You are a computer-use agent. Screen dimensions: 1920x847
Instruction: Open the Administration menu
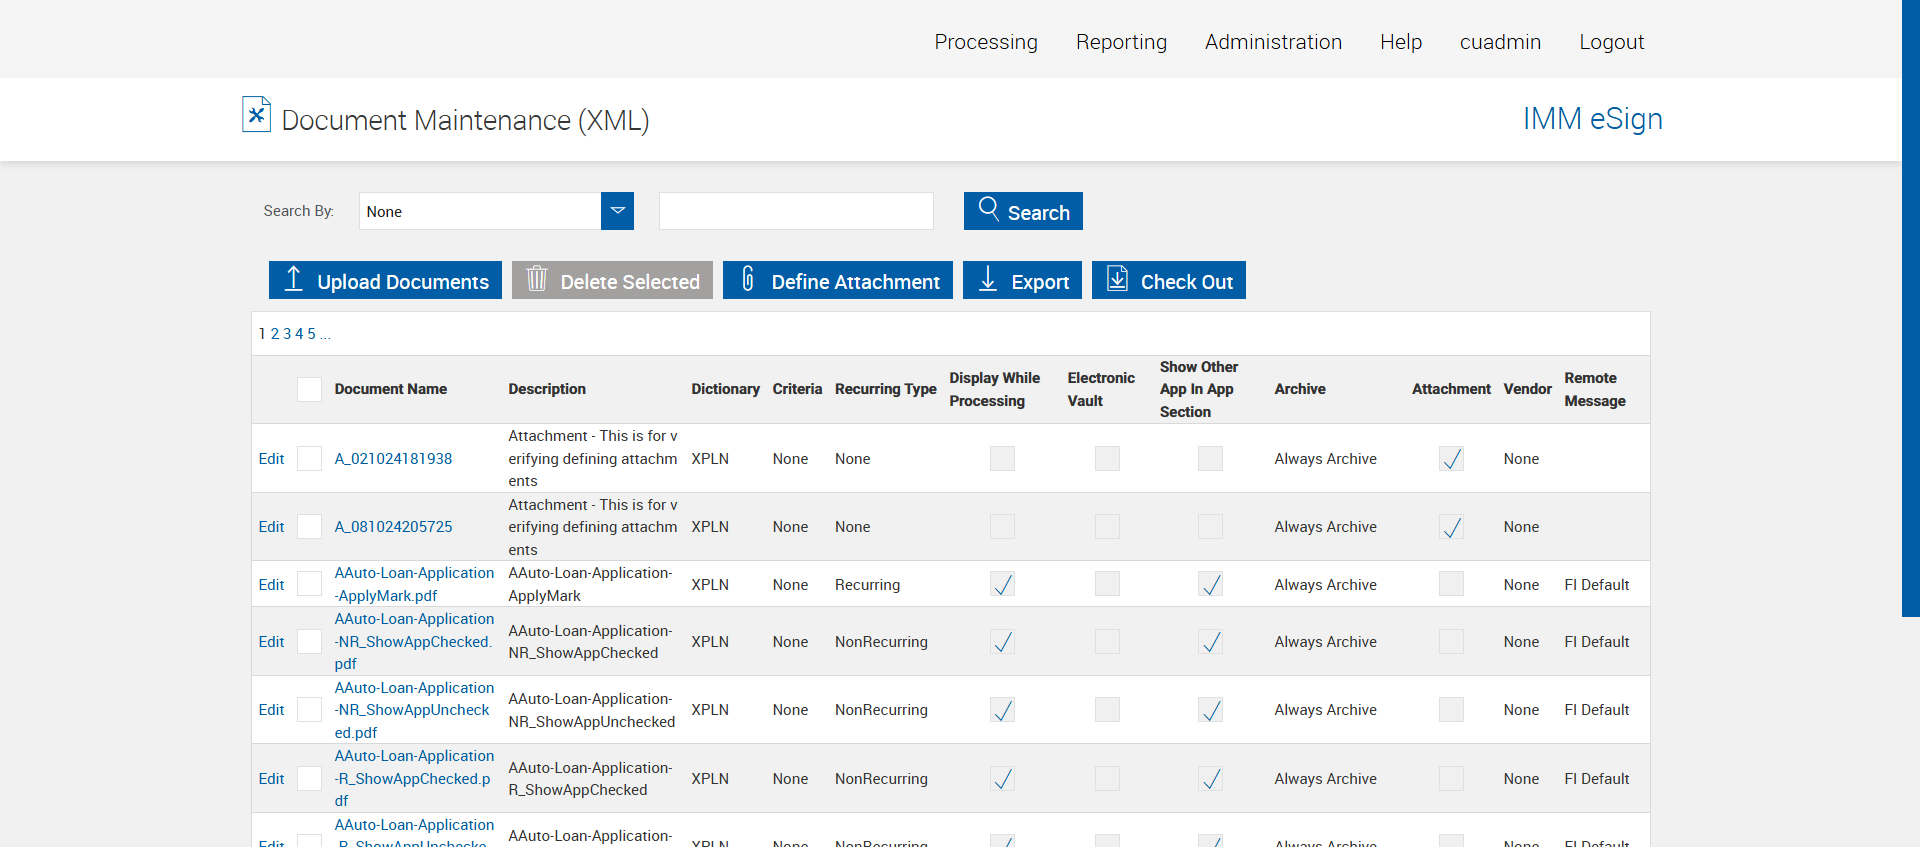1272,42
